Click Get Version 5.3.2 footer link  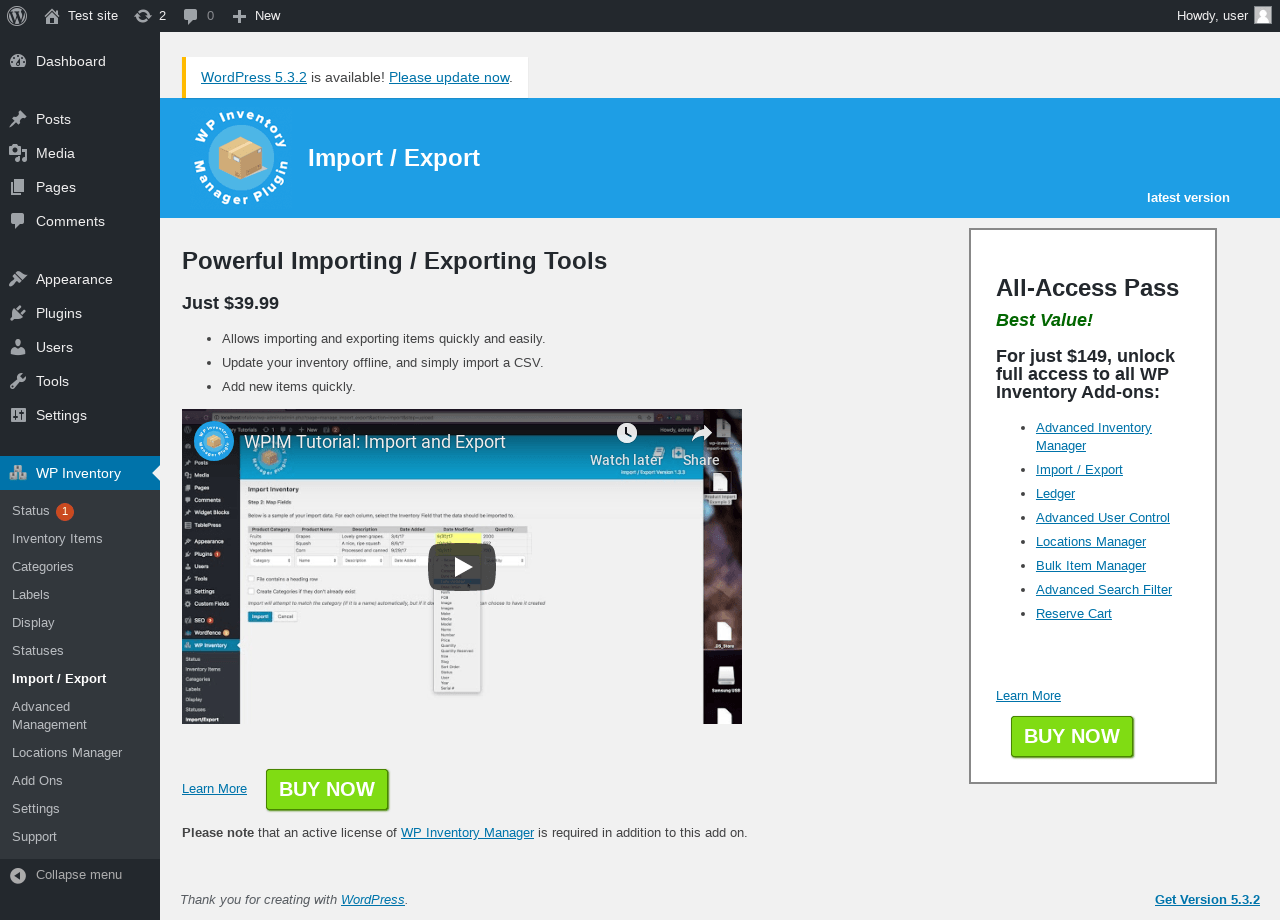[1207, 900]
